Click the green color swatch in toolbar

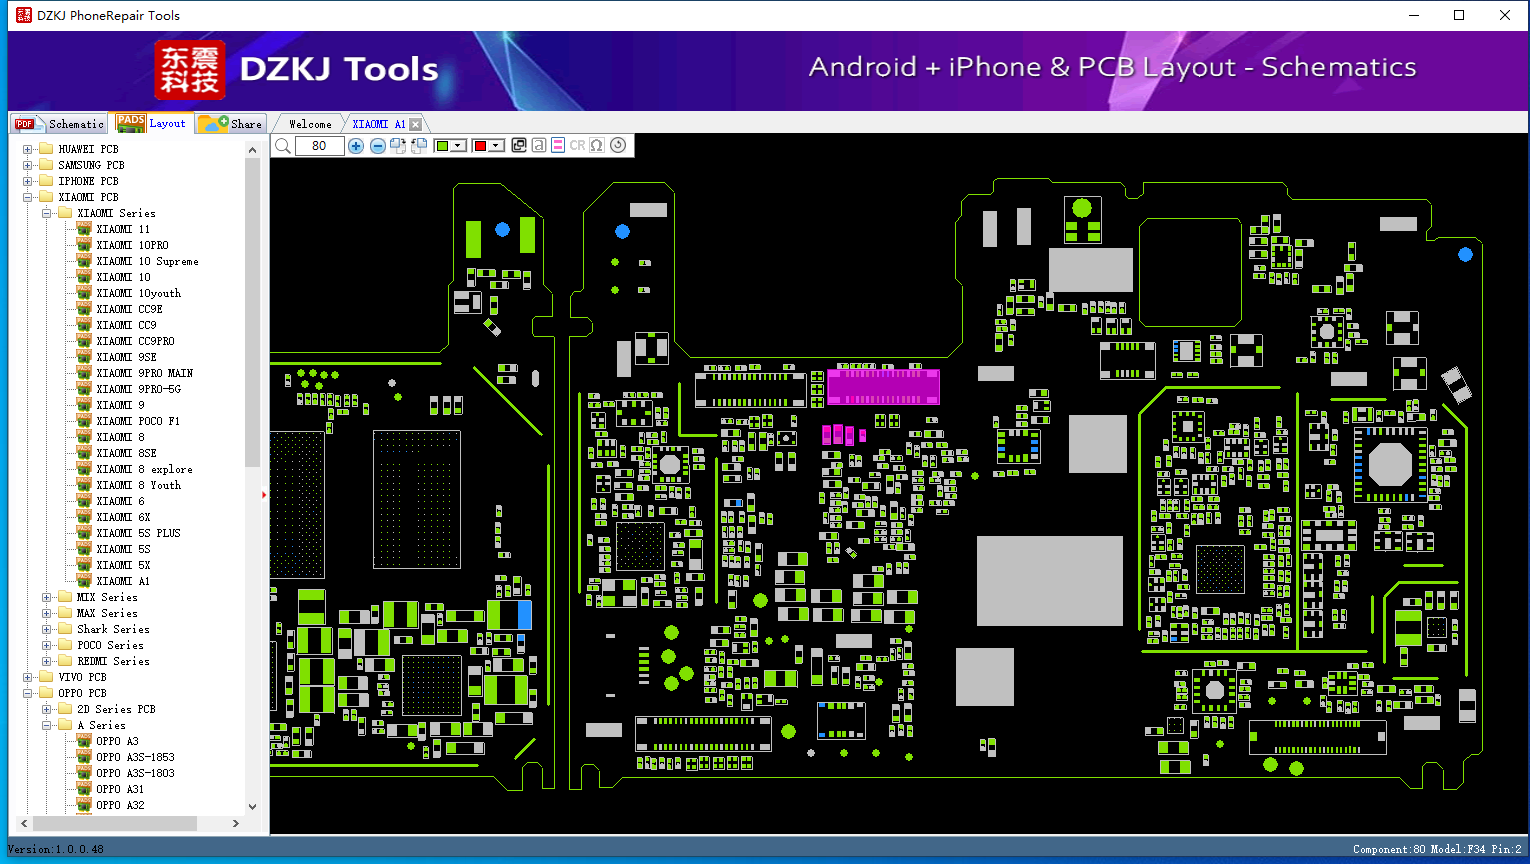point(442,146)
